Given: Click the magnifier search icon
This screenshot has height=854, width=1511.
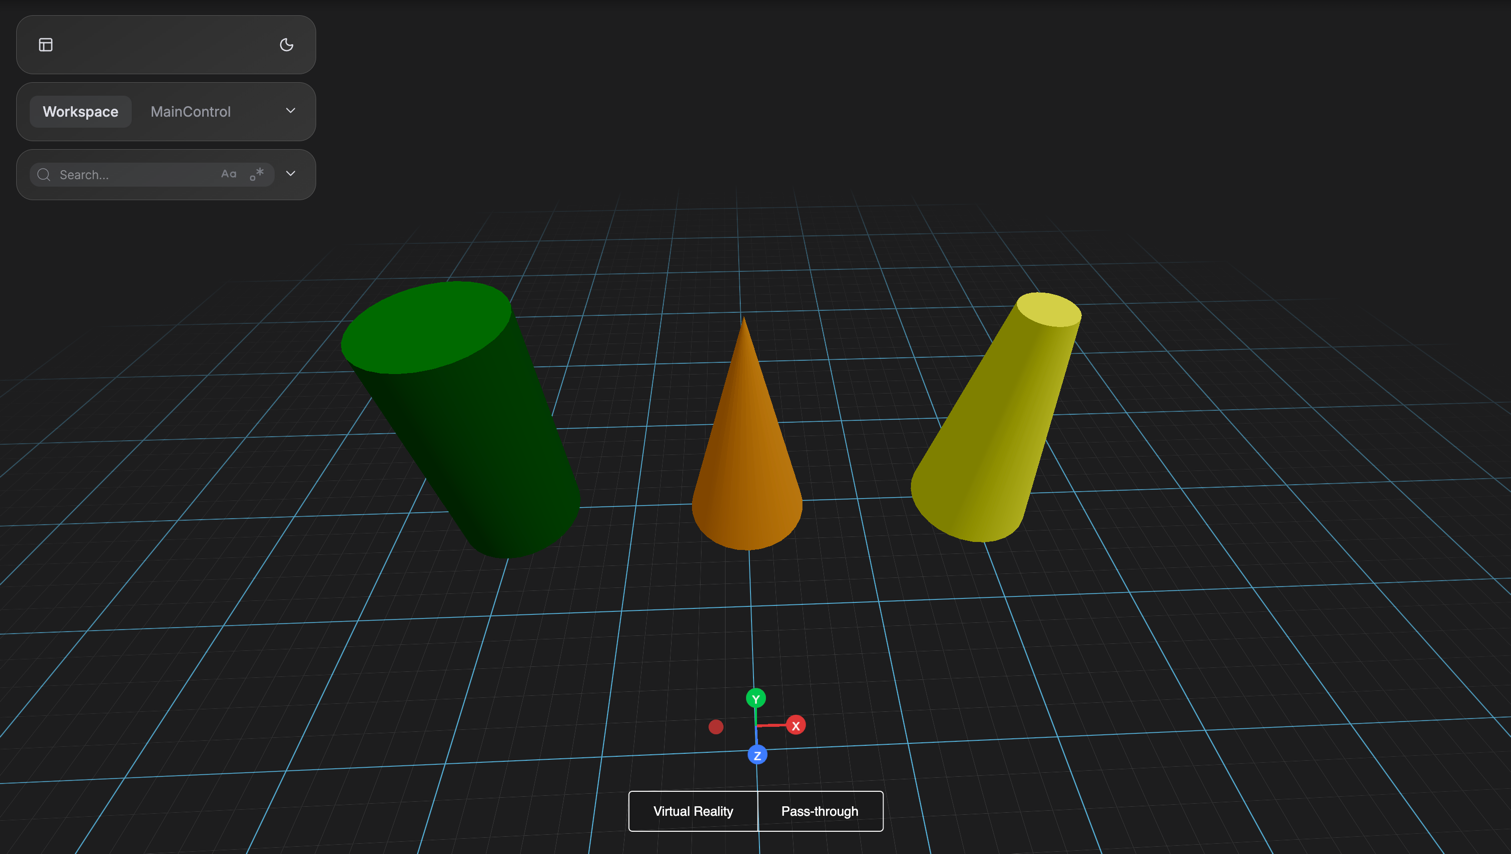Looking at the screenshot, I should pos(44,175).
